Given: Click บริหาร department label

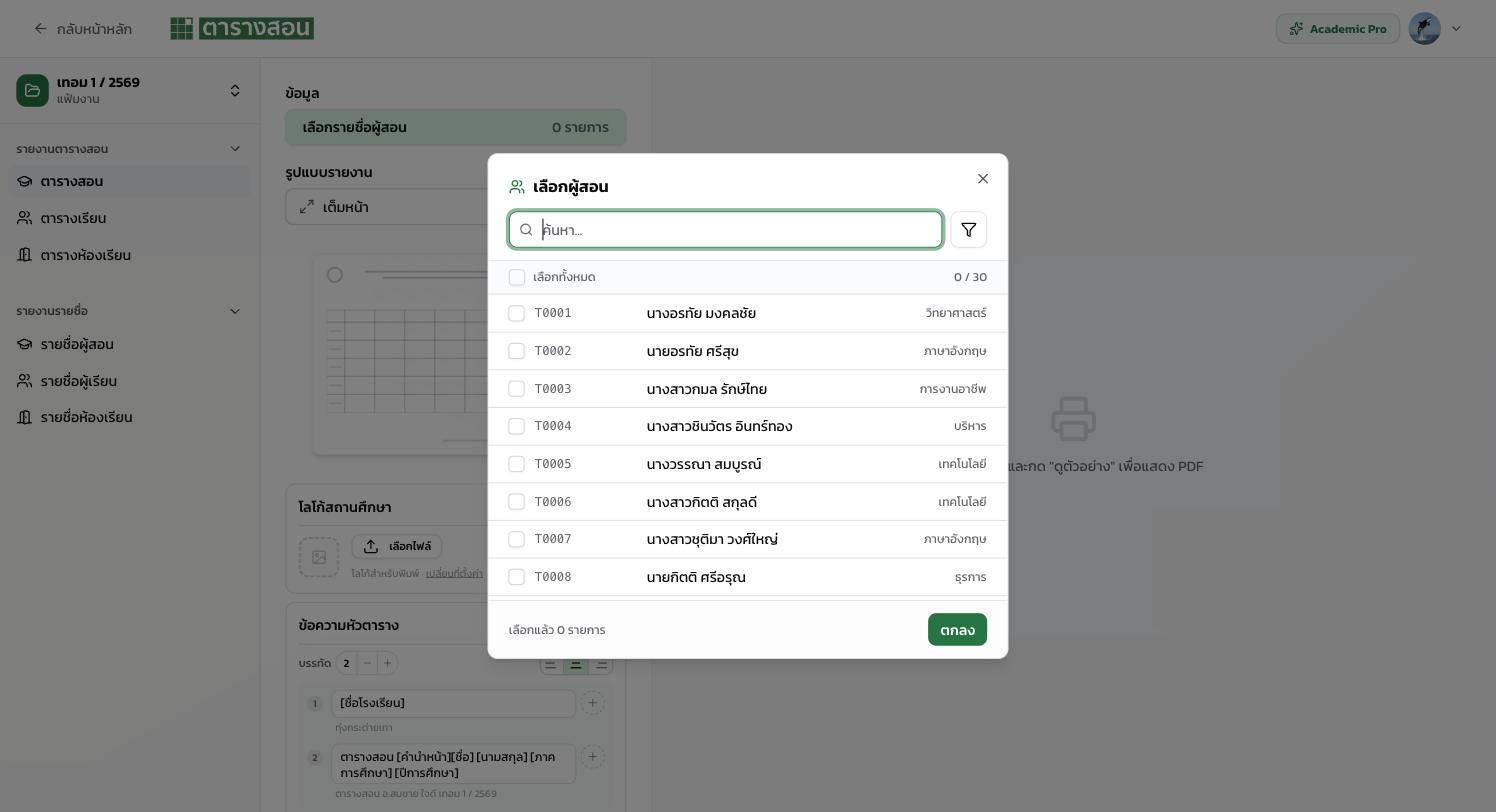Looking at the screenshot, I should click(970, 426).
